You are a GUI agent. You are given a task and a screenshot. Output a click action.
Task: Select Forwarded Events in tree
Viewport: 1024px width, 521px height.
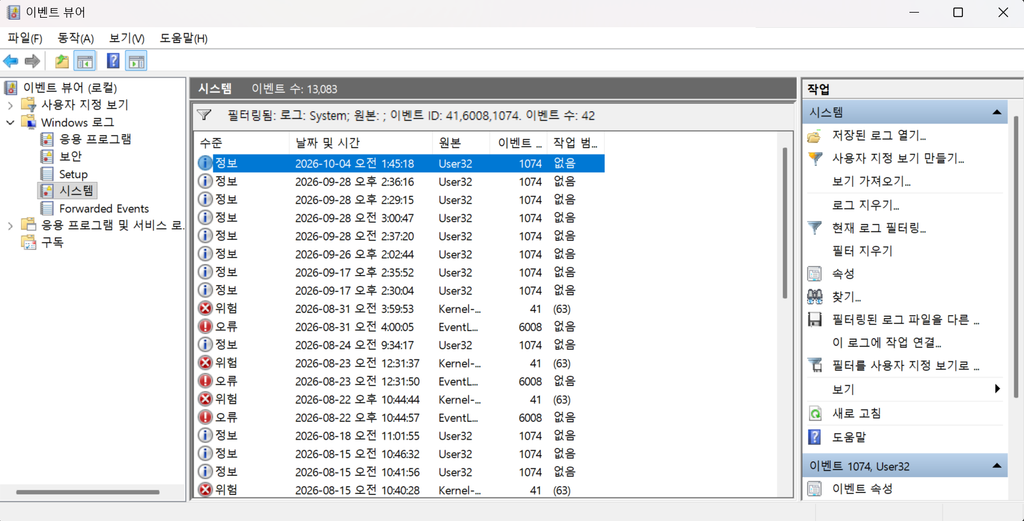[104, 208]
